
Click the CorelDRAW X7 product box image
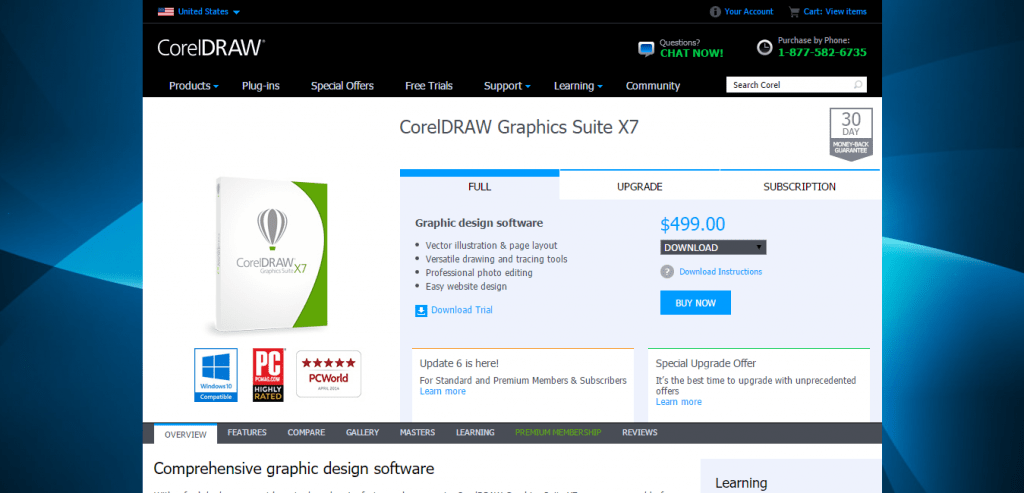[x=271, y=255]
